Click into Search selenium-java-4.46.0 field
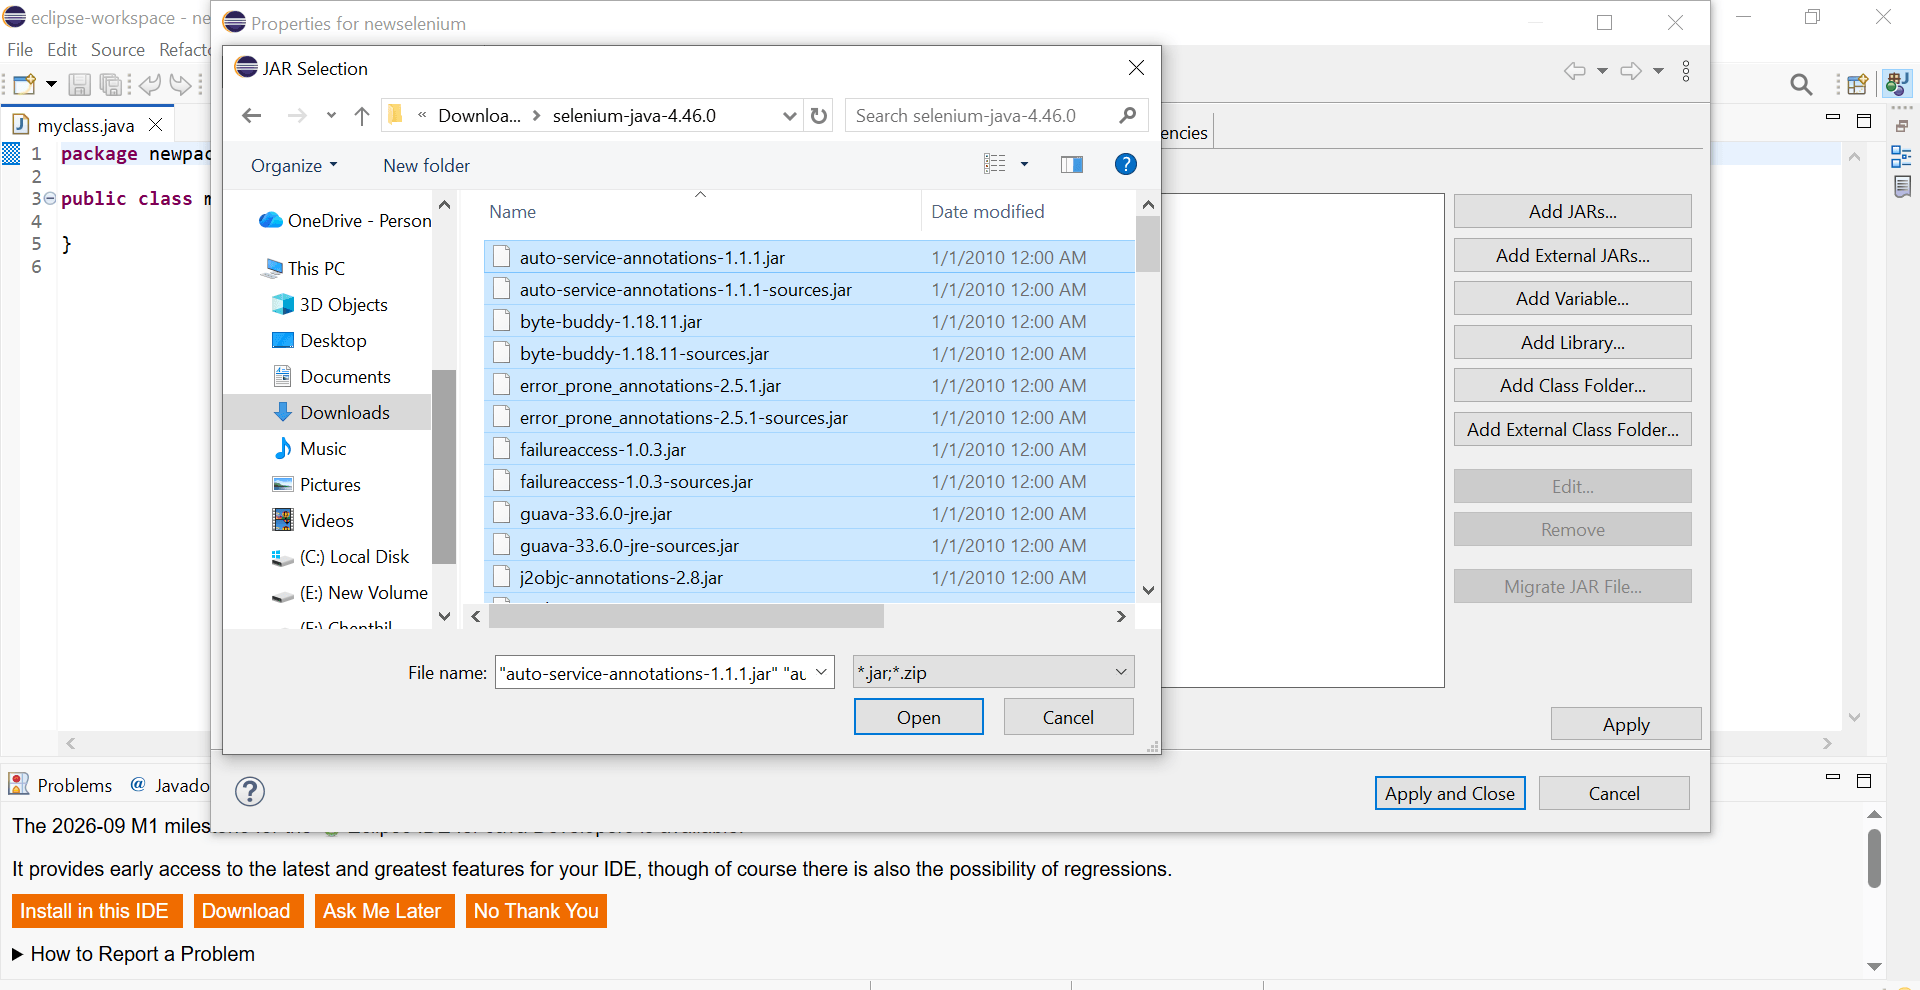This screenshot has width=1920, height=990. click(x=996, y=116)
